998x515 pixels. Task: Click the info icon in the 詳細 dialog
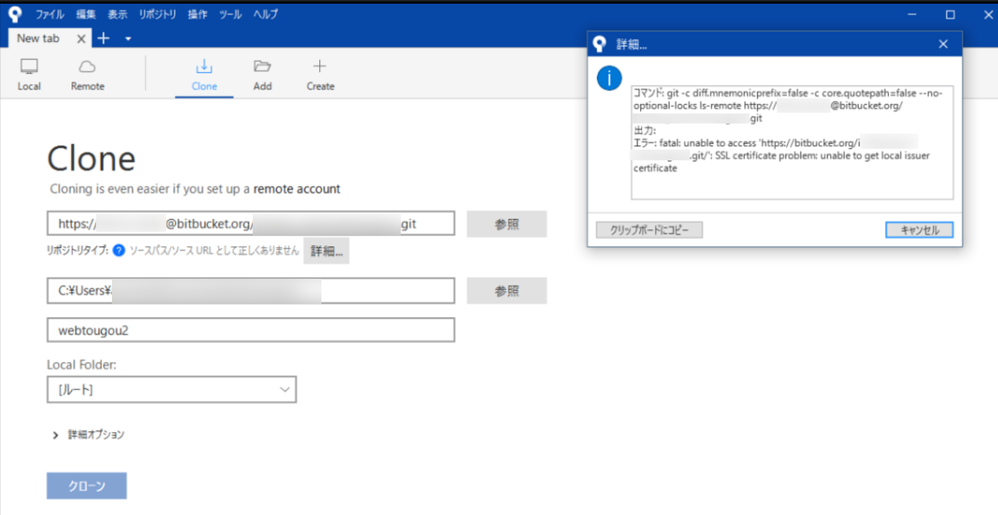click(609, 79)
